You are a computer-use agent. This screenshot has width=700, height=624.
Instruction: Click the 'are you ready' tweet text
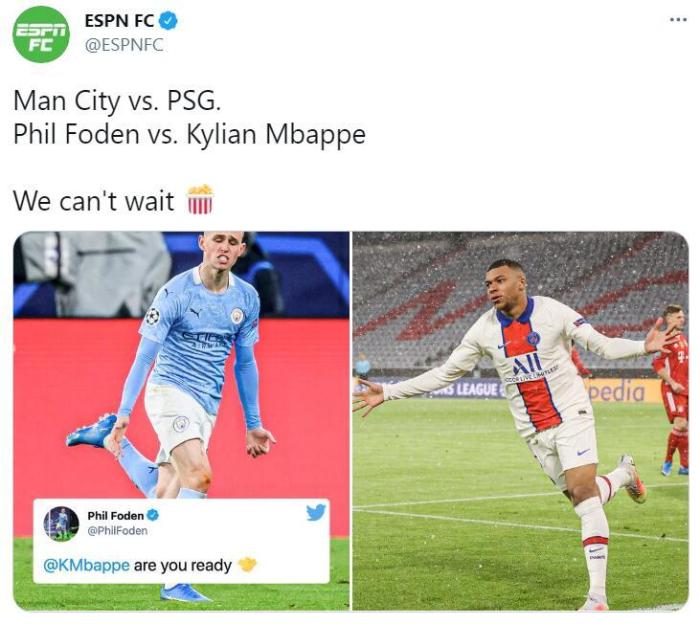click(183, 566)
